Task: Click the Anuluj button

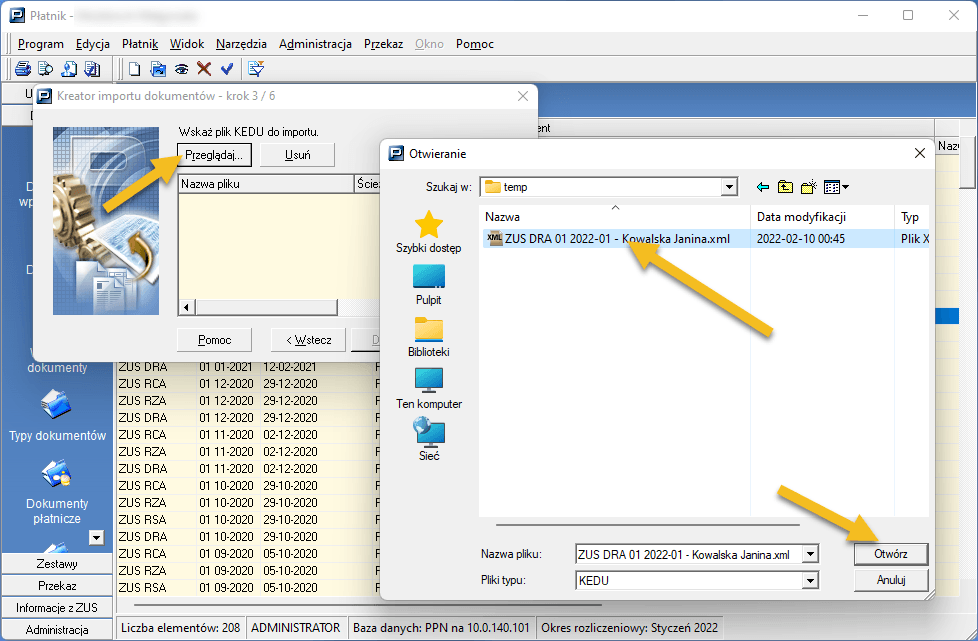Action: [890, 580]
